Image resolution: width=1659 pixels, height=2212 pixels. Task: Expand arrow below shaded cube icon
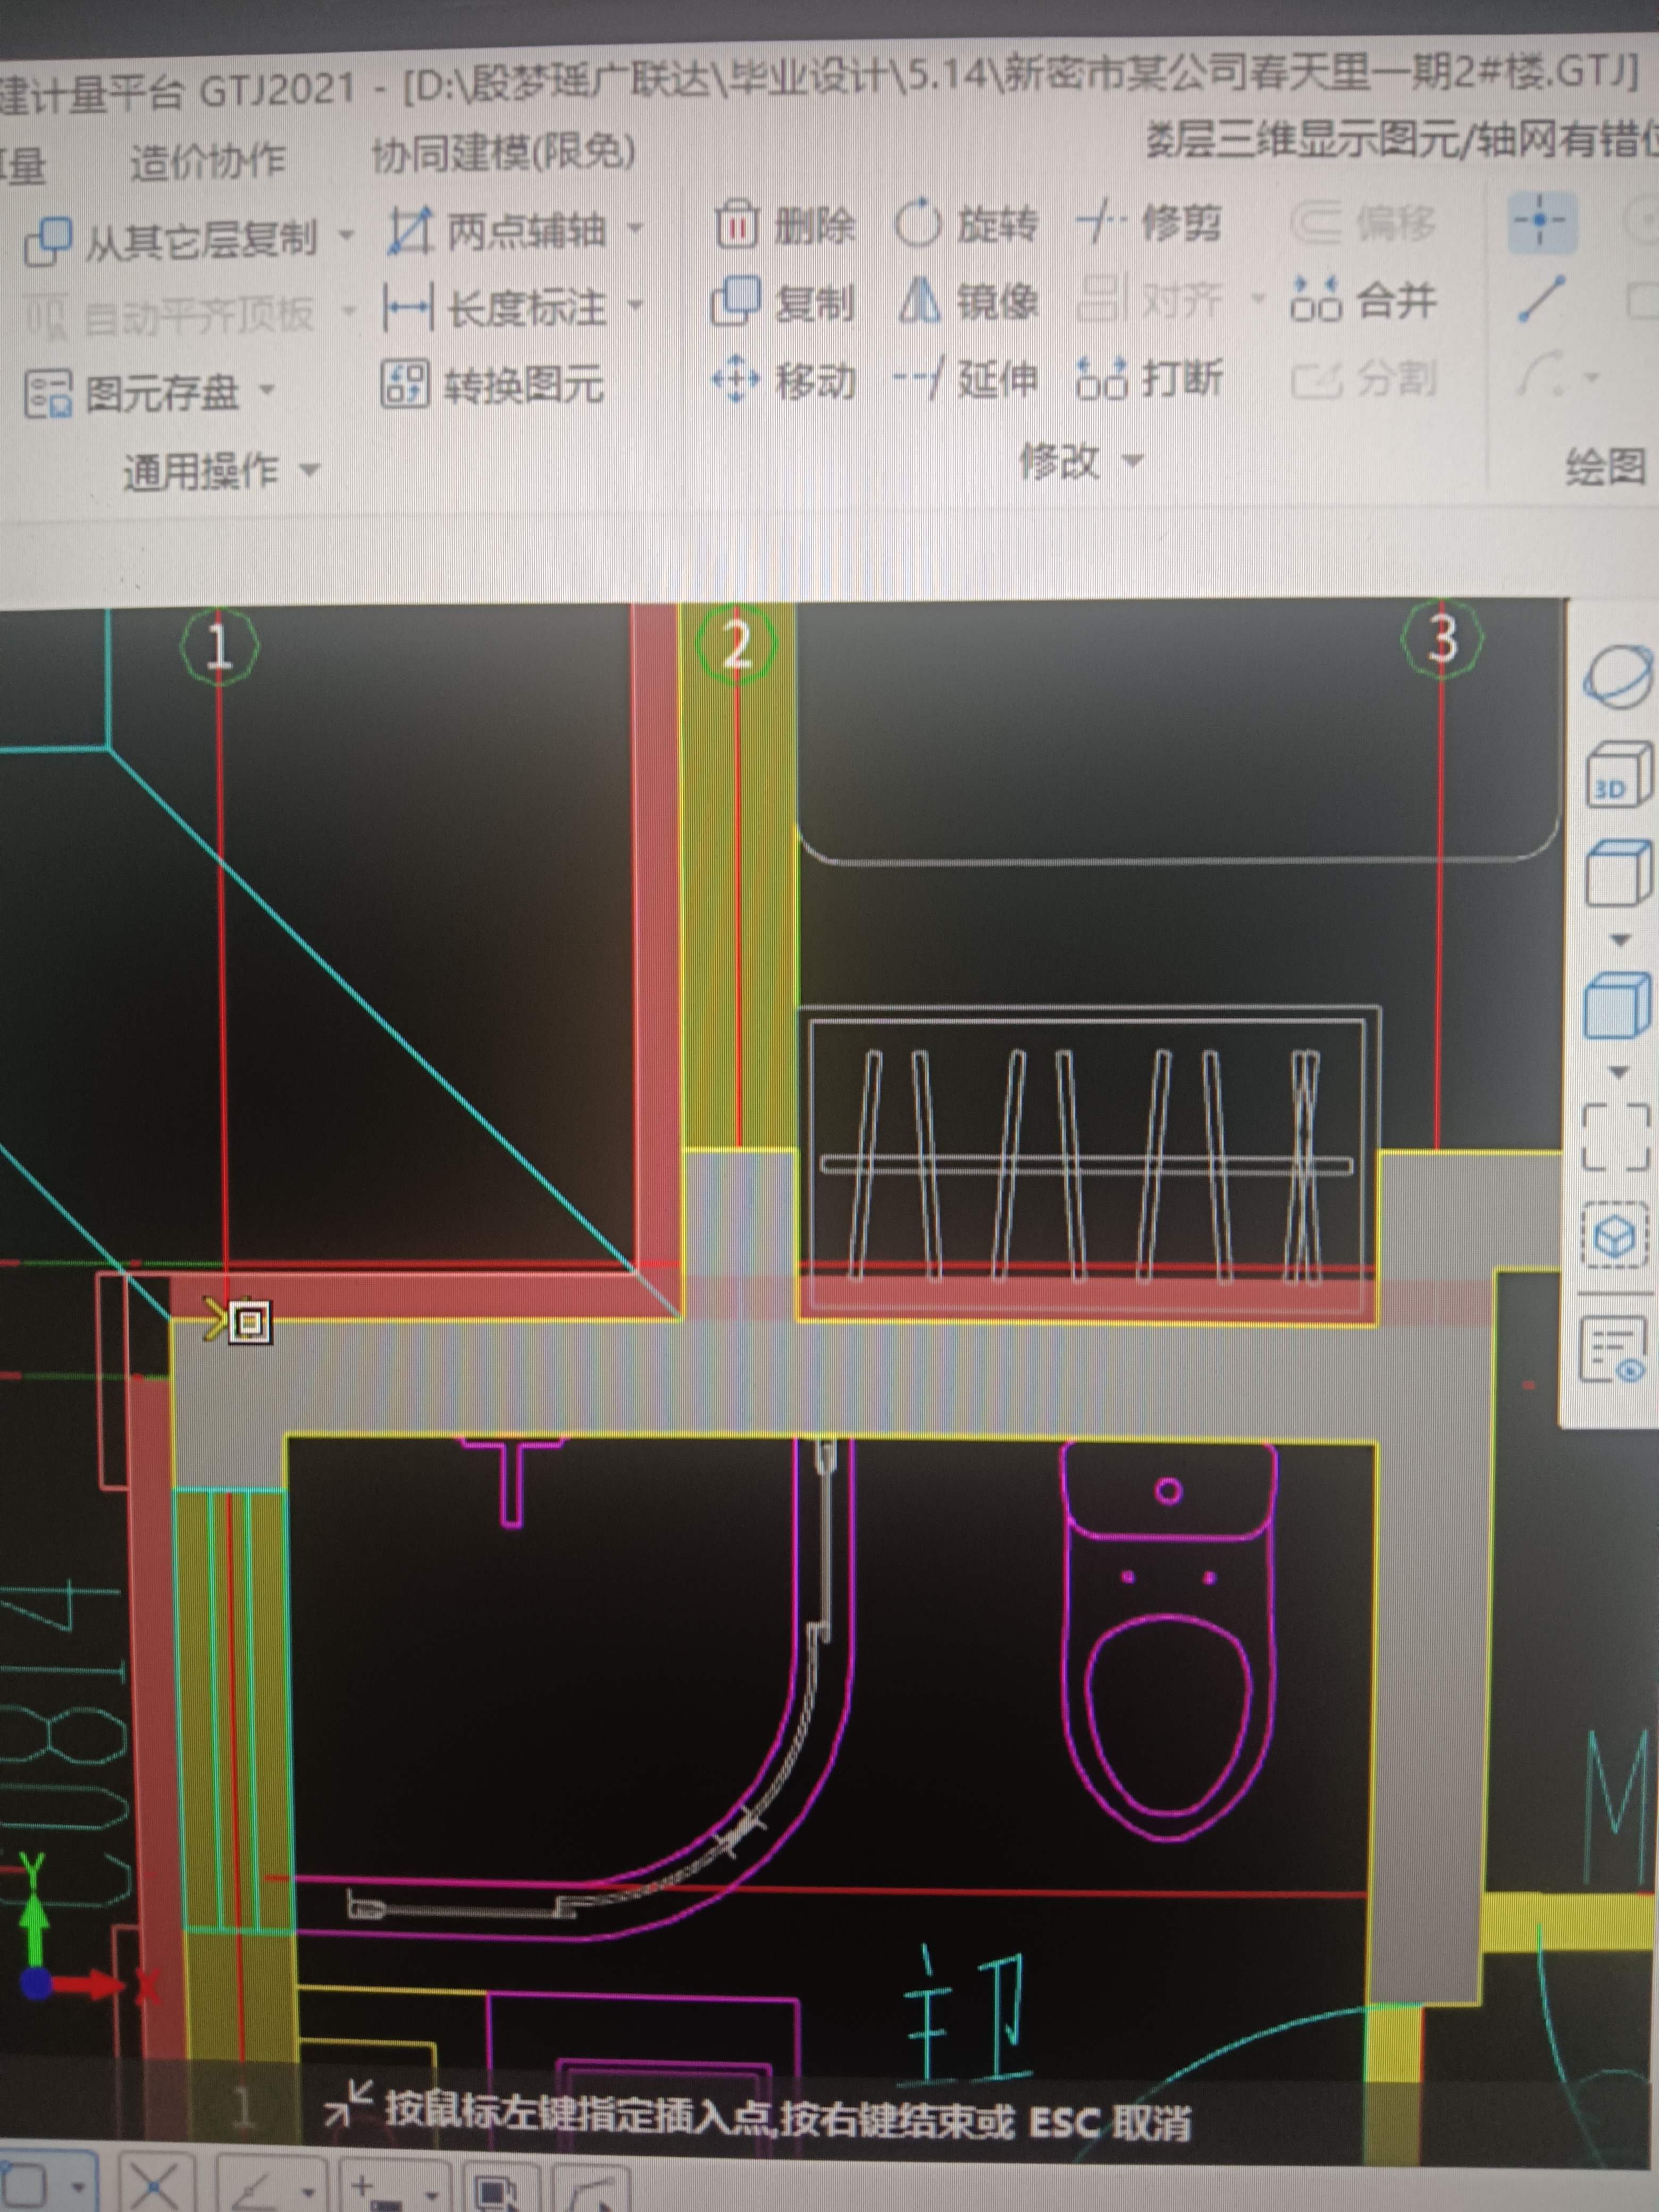1620,1073
